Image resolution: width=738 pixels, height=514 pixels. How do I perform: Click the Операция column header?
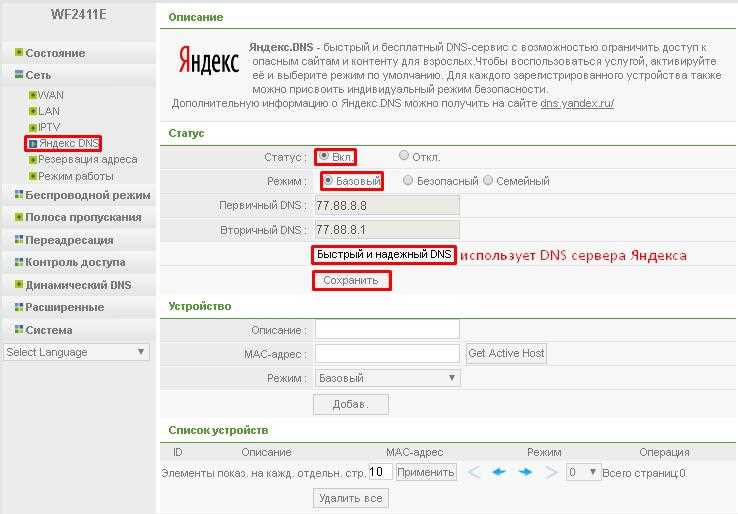pos(664,452)
